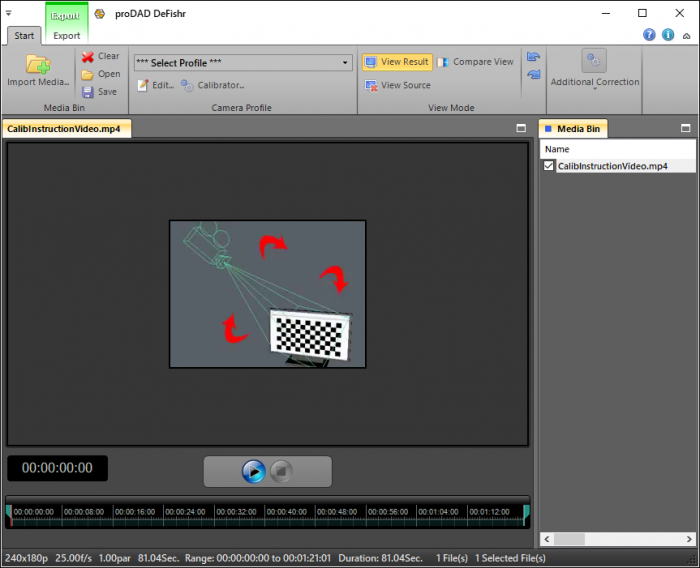Switch to Compare View mode
The width and height of the screenshot is (700, 568).
pos(475,62)
